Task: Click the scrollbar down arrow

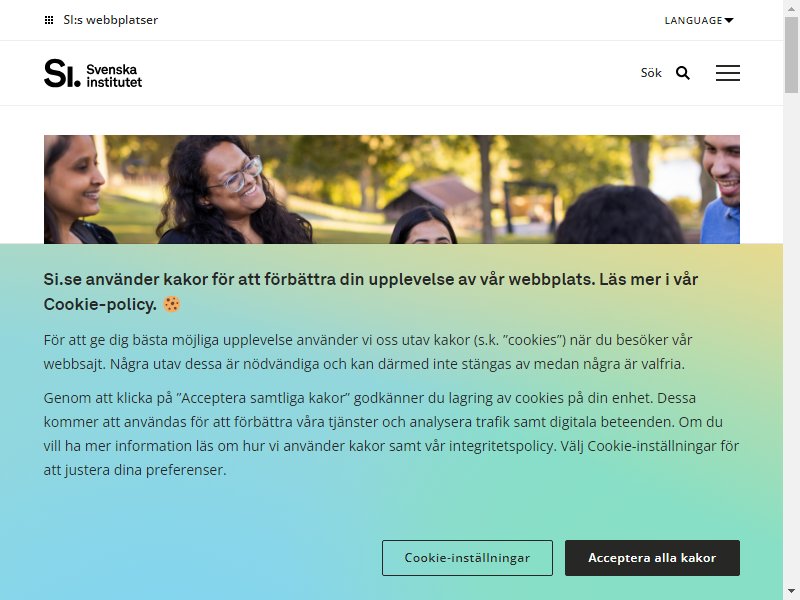Action: (x=791, y=592)
